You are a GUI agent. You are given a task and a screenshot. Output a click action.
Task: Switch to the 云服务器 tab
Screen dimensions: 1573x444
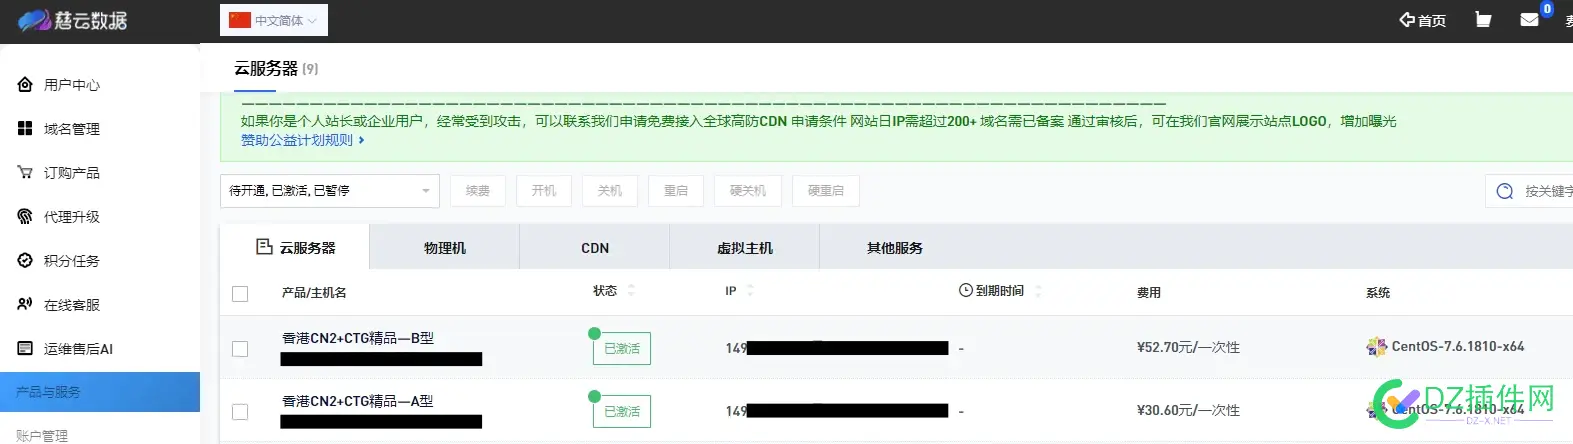295,247
